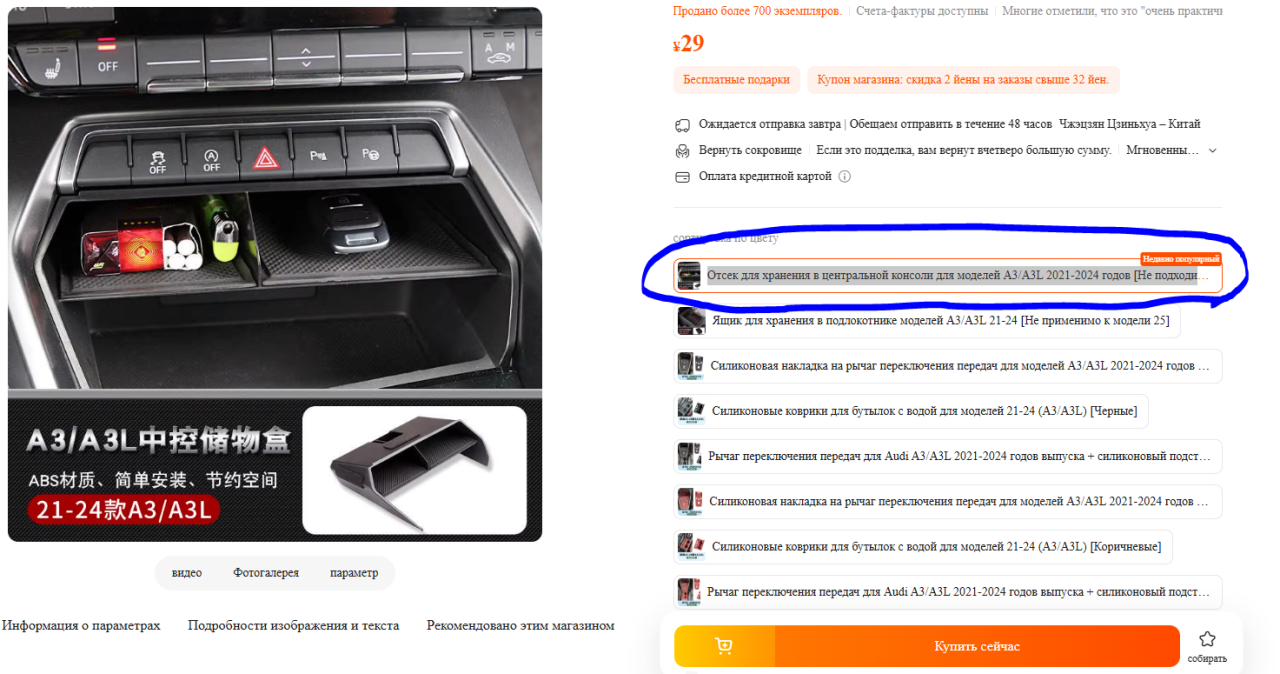This screenshot has height=674, width=1280.
Task: Click the delivery truck shipping icon
Action: (x=682, y=125)
